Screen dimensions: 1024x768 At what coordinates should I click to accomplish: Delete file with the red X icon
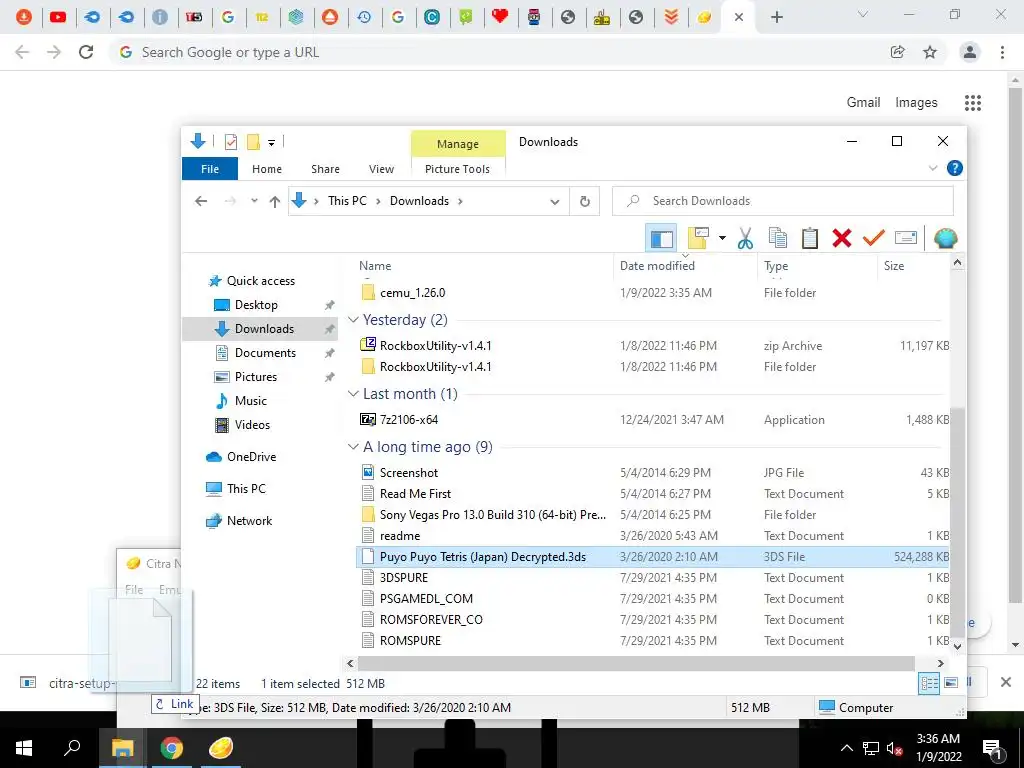(842, 238)
